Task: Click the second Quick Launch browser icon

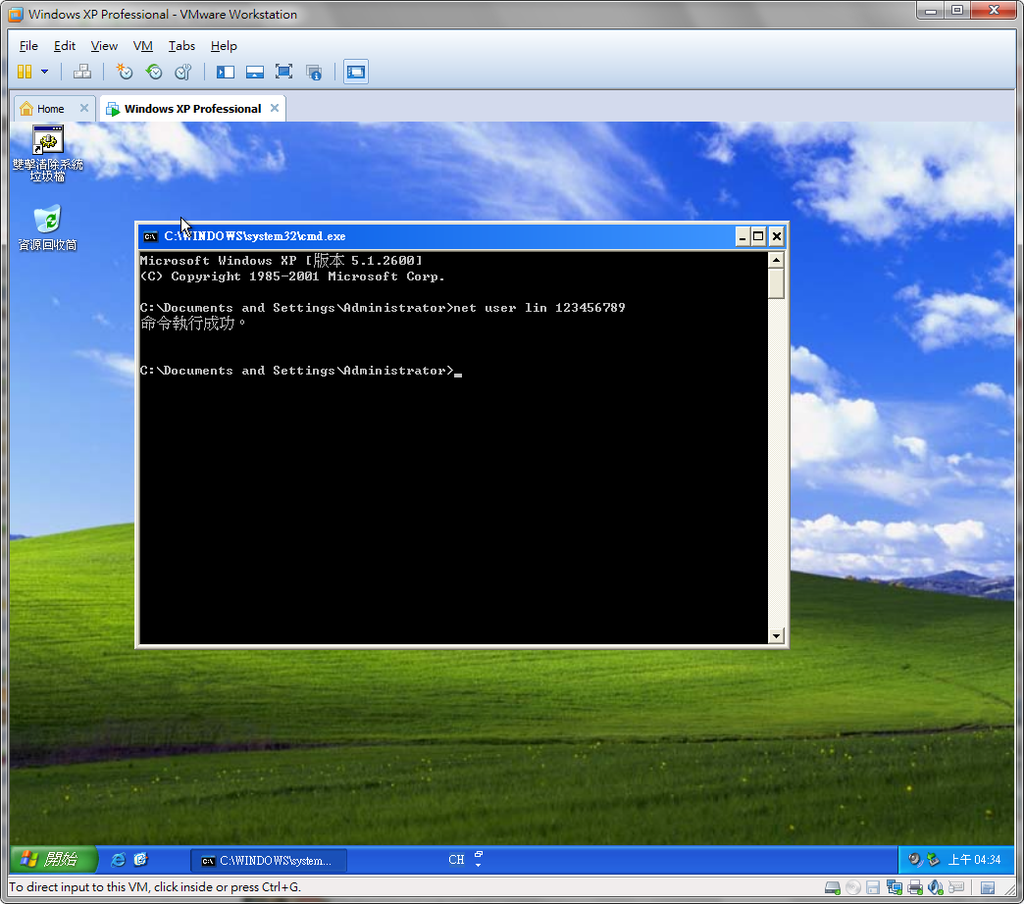Action: (140, 860)
